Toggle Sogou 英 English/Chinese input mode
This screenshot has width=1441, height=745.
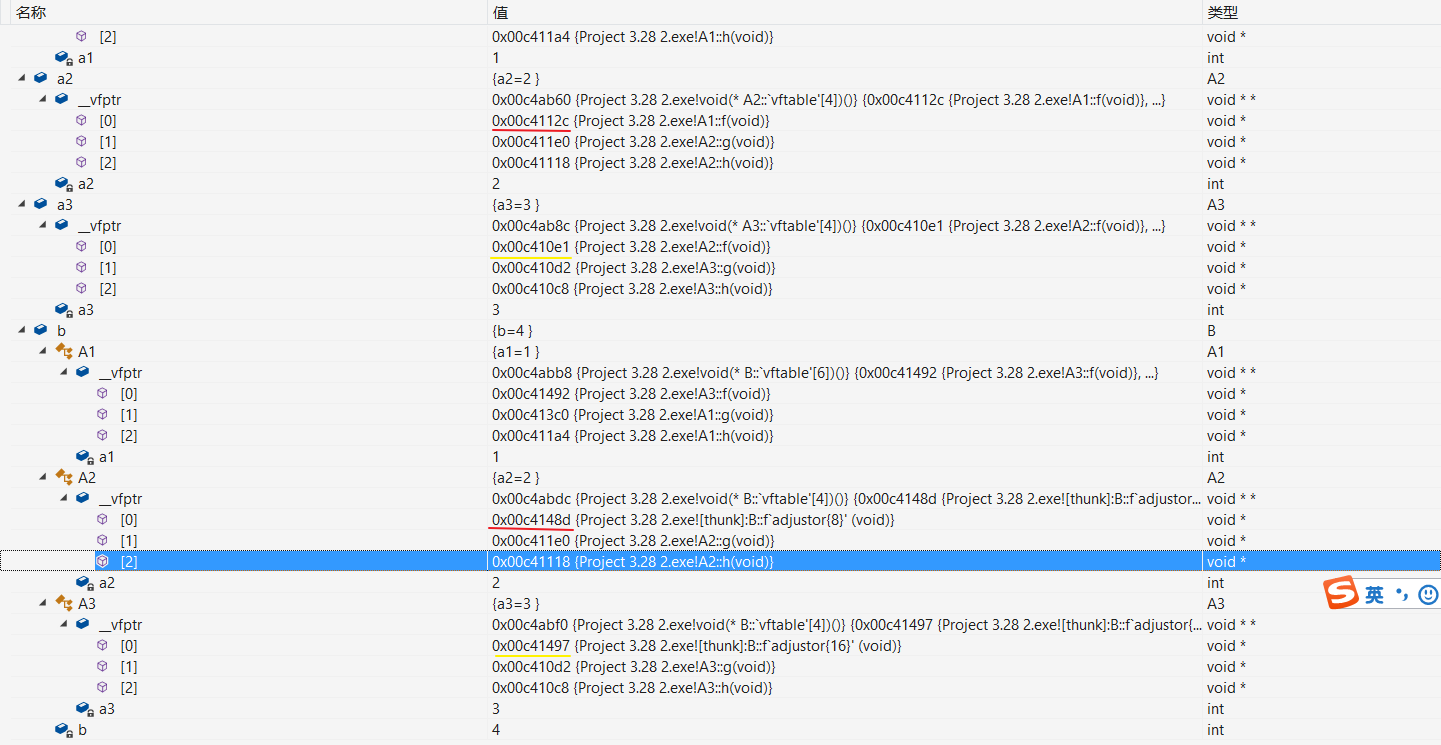(1375, 594)
